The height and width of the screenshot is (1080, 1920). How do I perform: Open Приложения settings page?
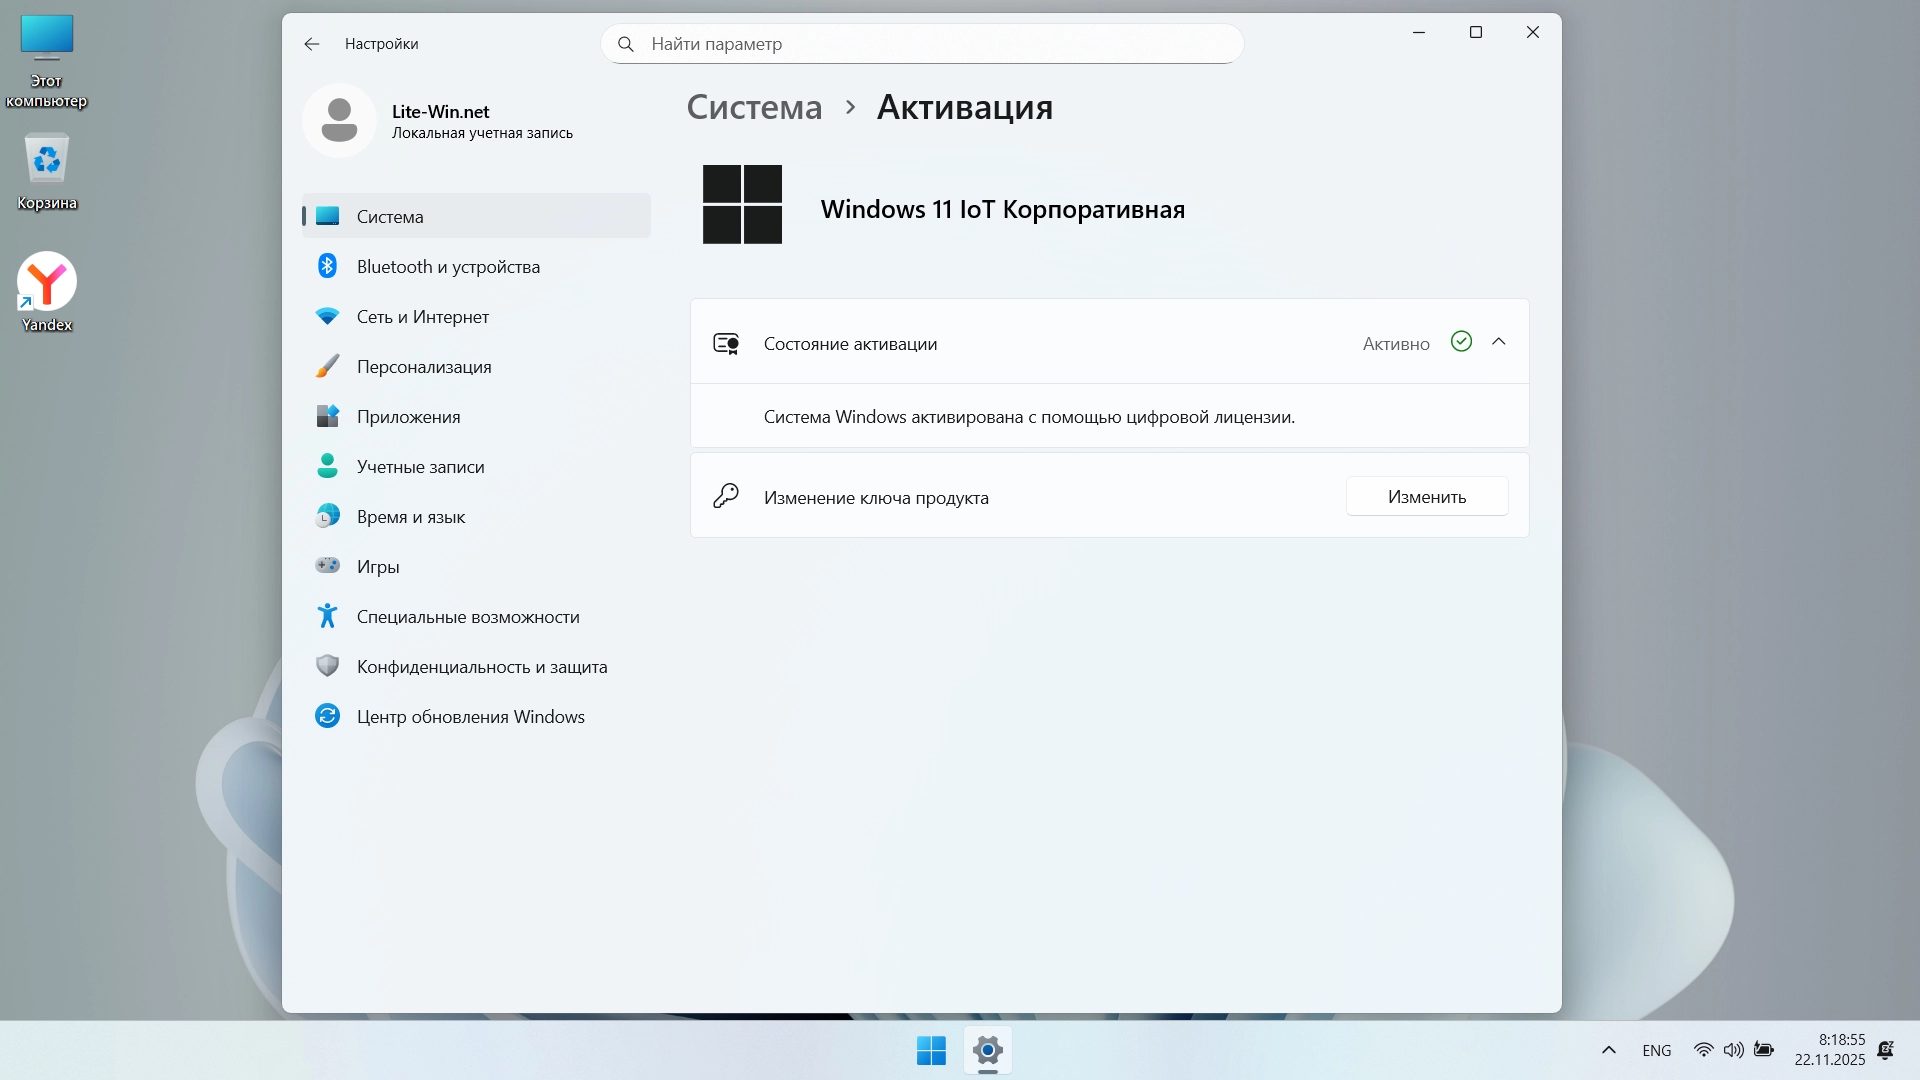(x=408, y=417)
